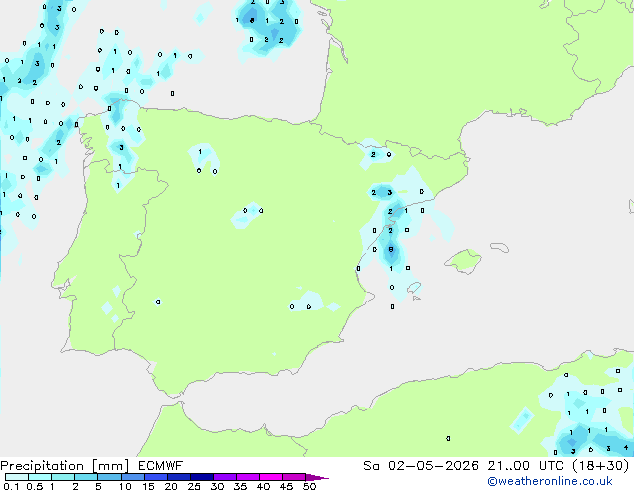This screenshot has width=634, height=490.
Task: Pick the 0.1–0.5 mm lightest cyan legend swatch
Action: pos(17,477)
